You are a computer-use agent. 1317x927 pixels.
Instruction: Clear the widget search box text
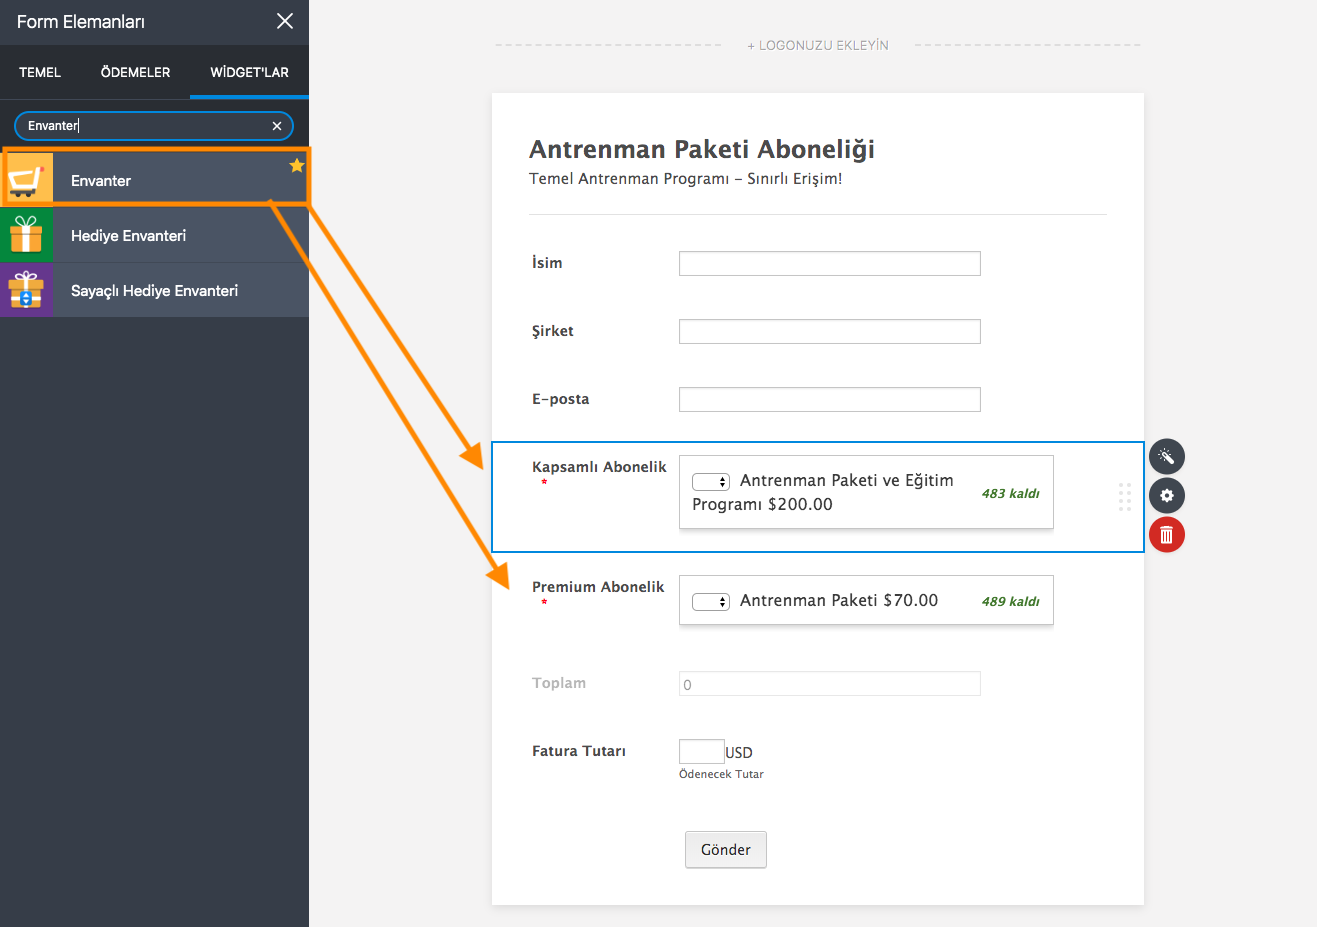pos(277,126)
